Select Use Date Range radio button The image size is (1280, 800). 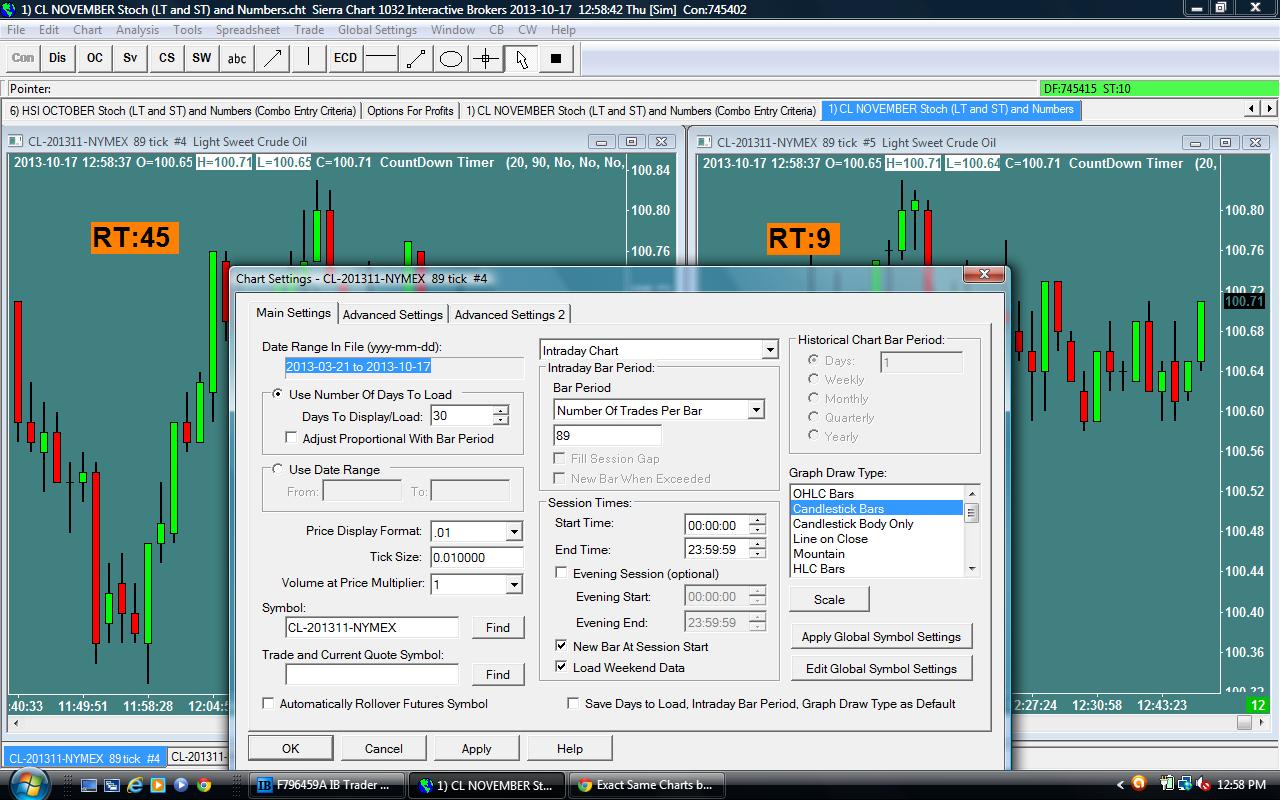[278, 469]
